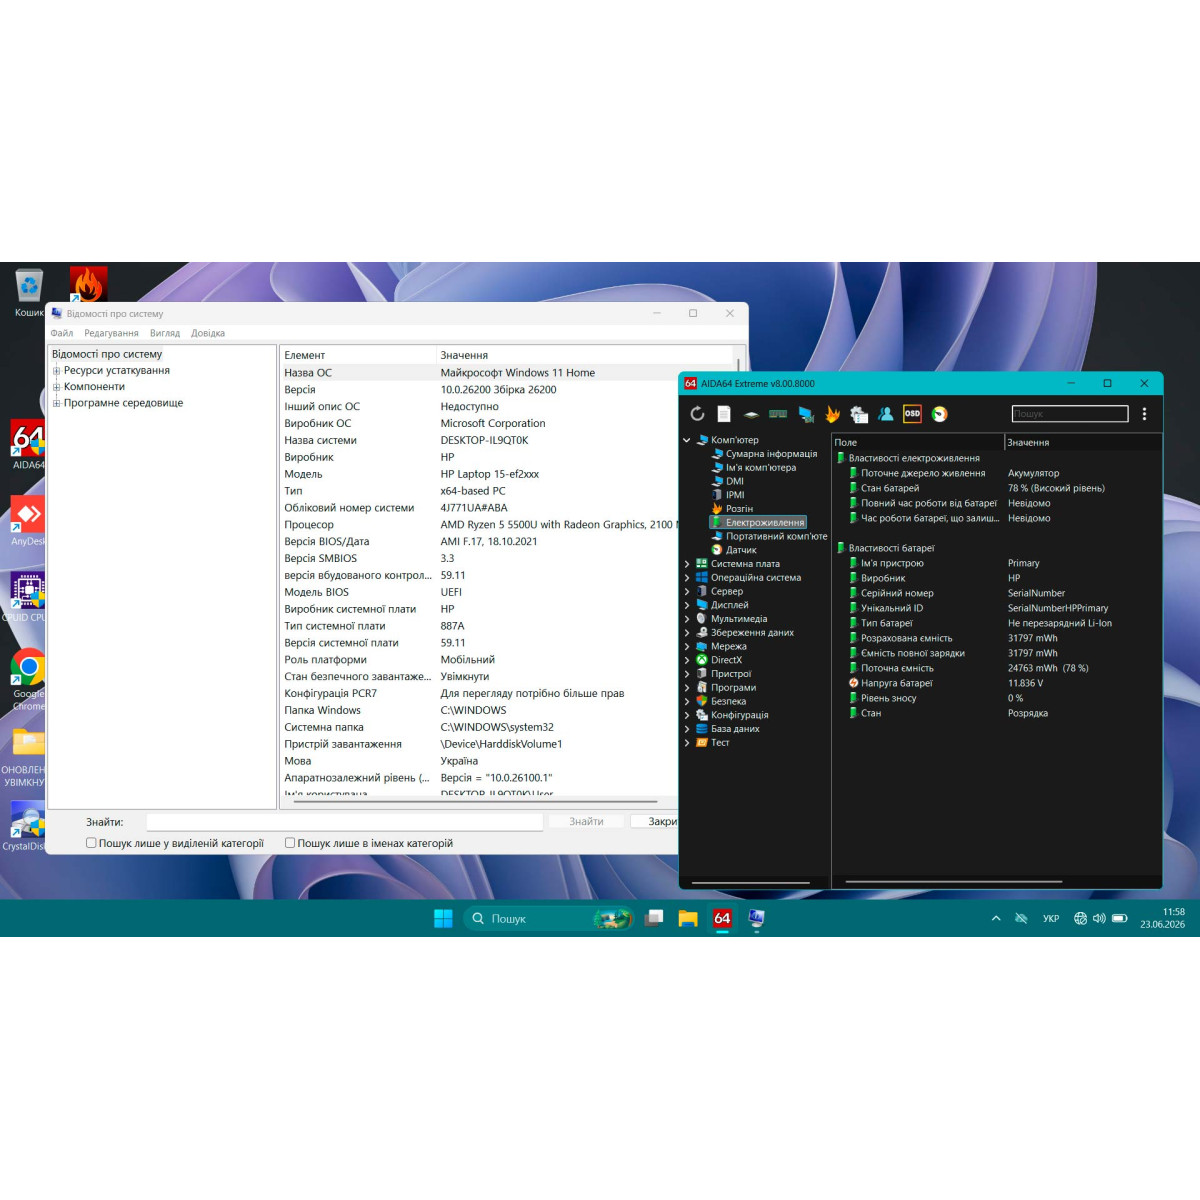
Task: Click the blue user icon in AIDA64 toolbar
Action: [886, 414]
